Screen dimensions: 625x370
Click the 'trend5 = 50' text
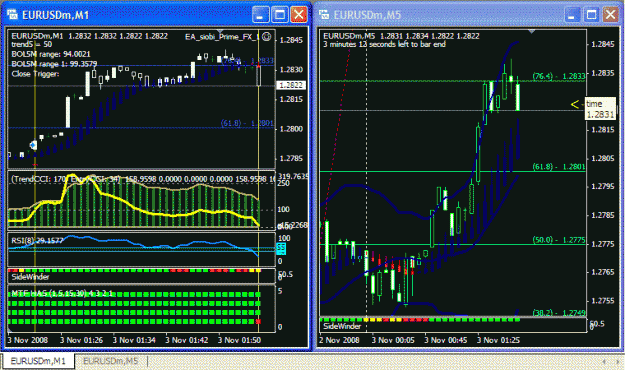coord(31,44)
